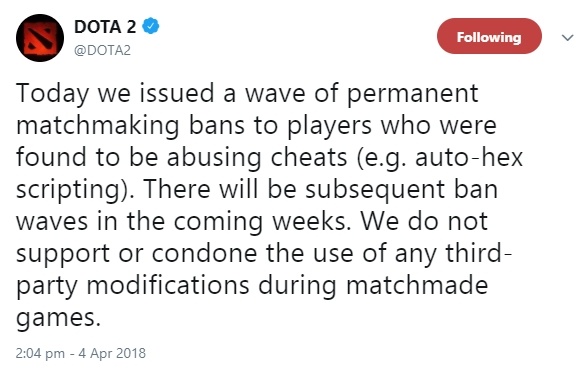Viewport: 584px width, 372px height.
Task: Open the DOTA 2 profile avatar
Action: pyautogui.click(x=40, y=38)
